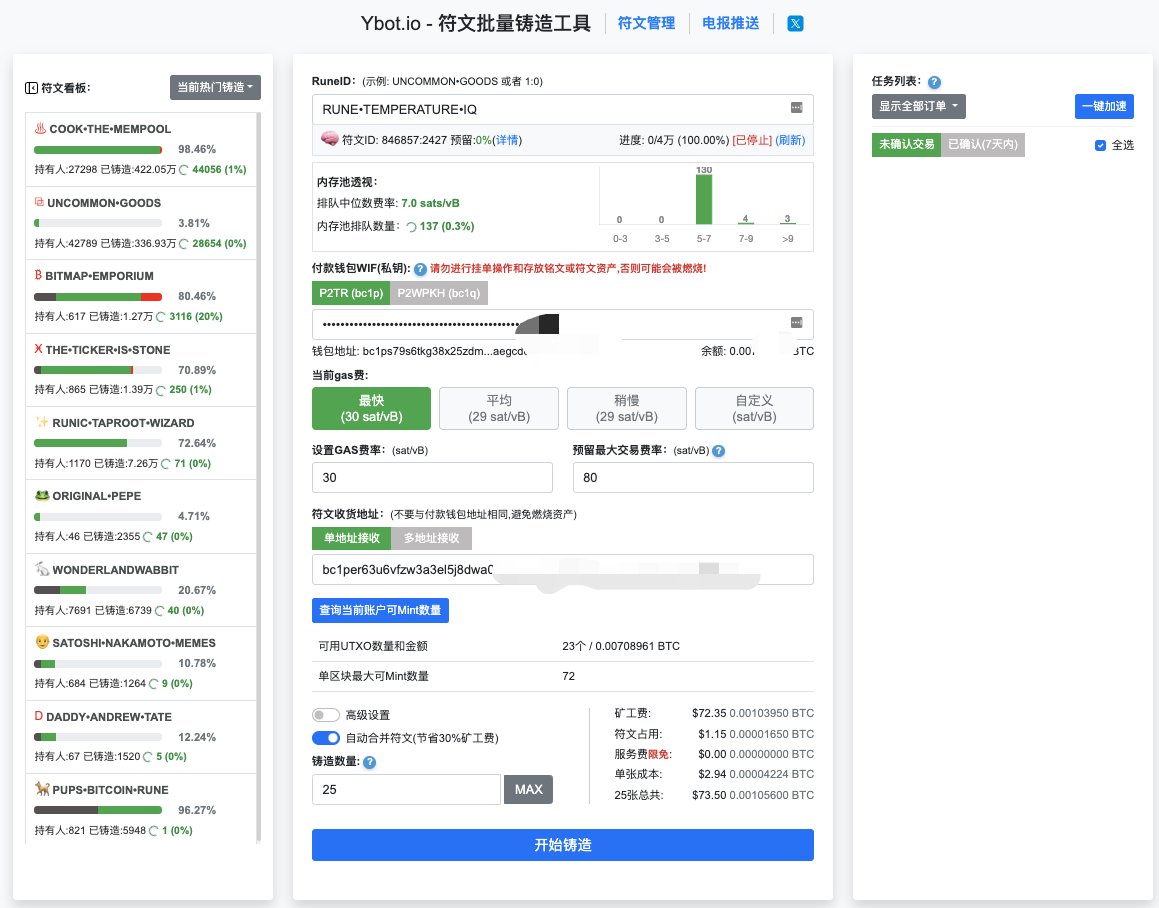Click COOK•THE•MEMPOOL pending mint spinner icon
This screenshot has height=908, width=1159.
[184, 170]
